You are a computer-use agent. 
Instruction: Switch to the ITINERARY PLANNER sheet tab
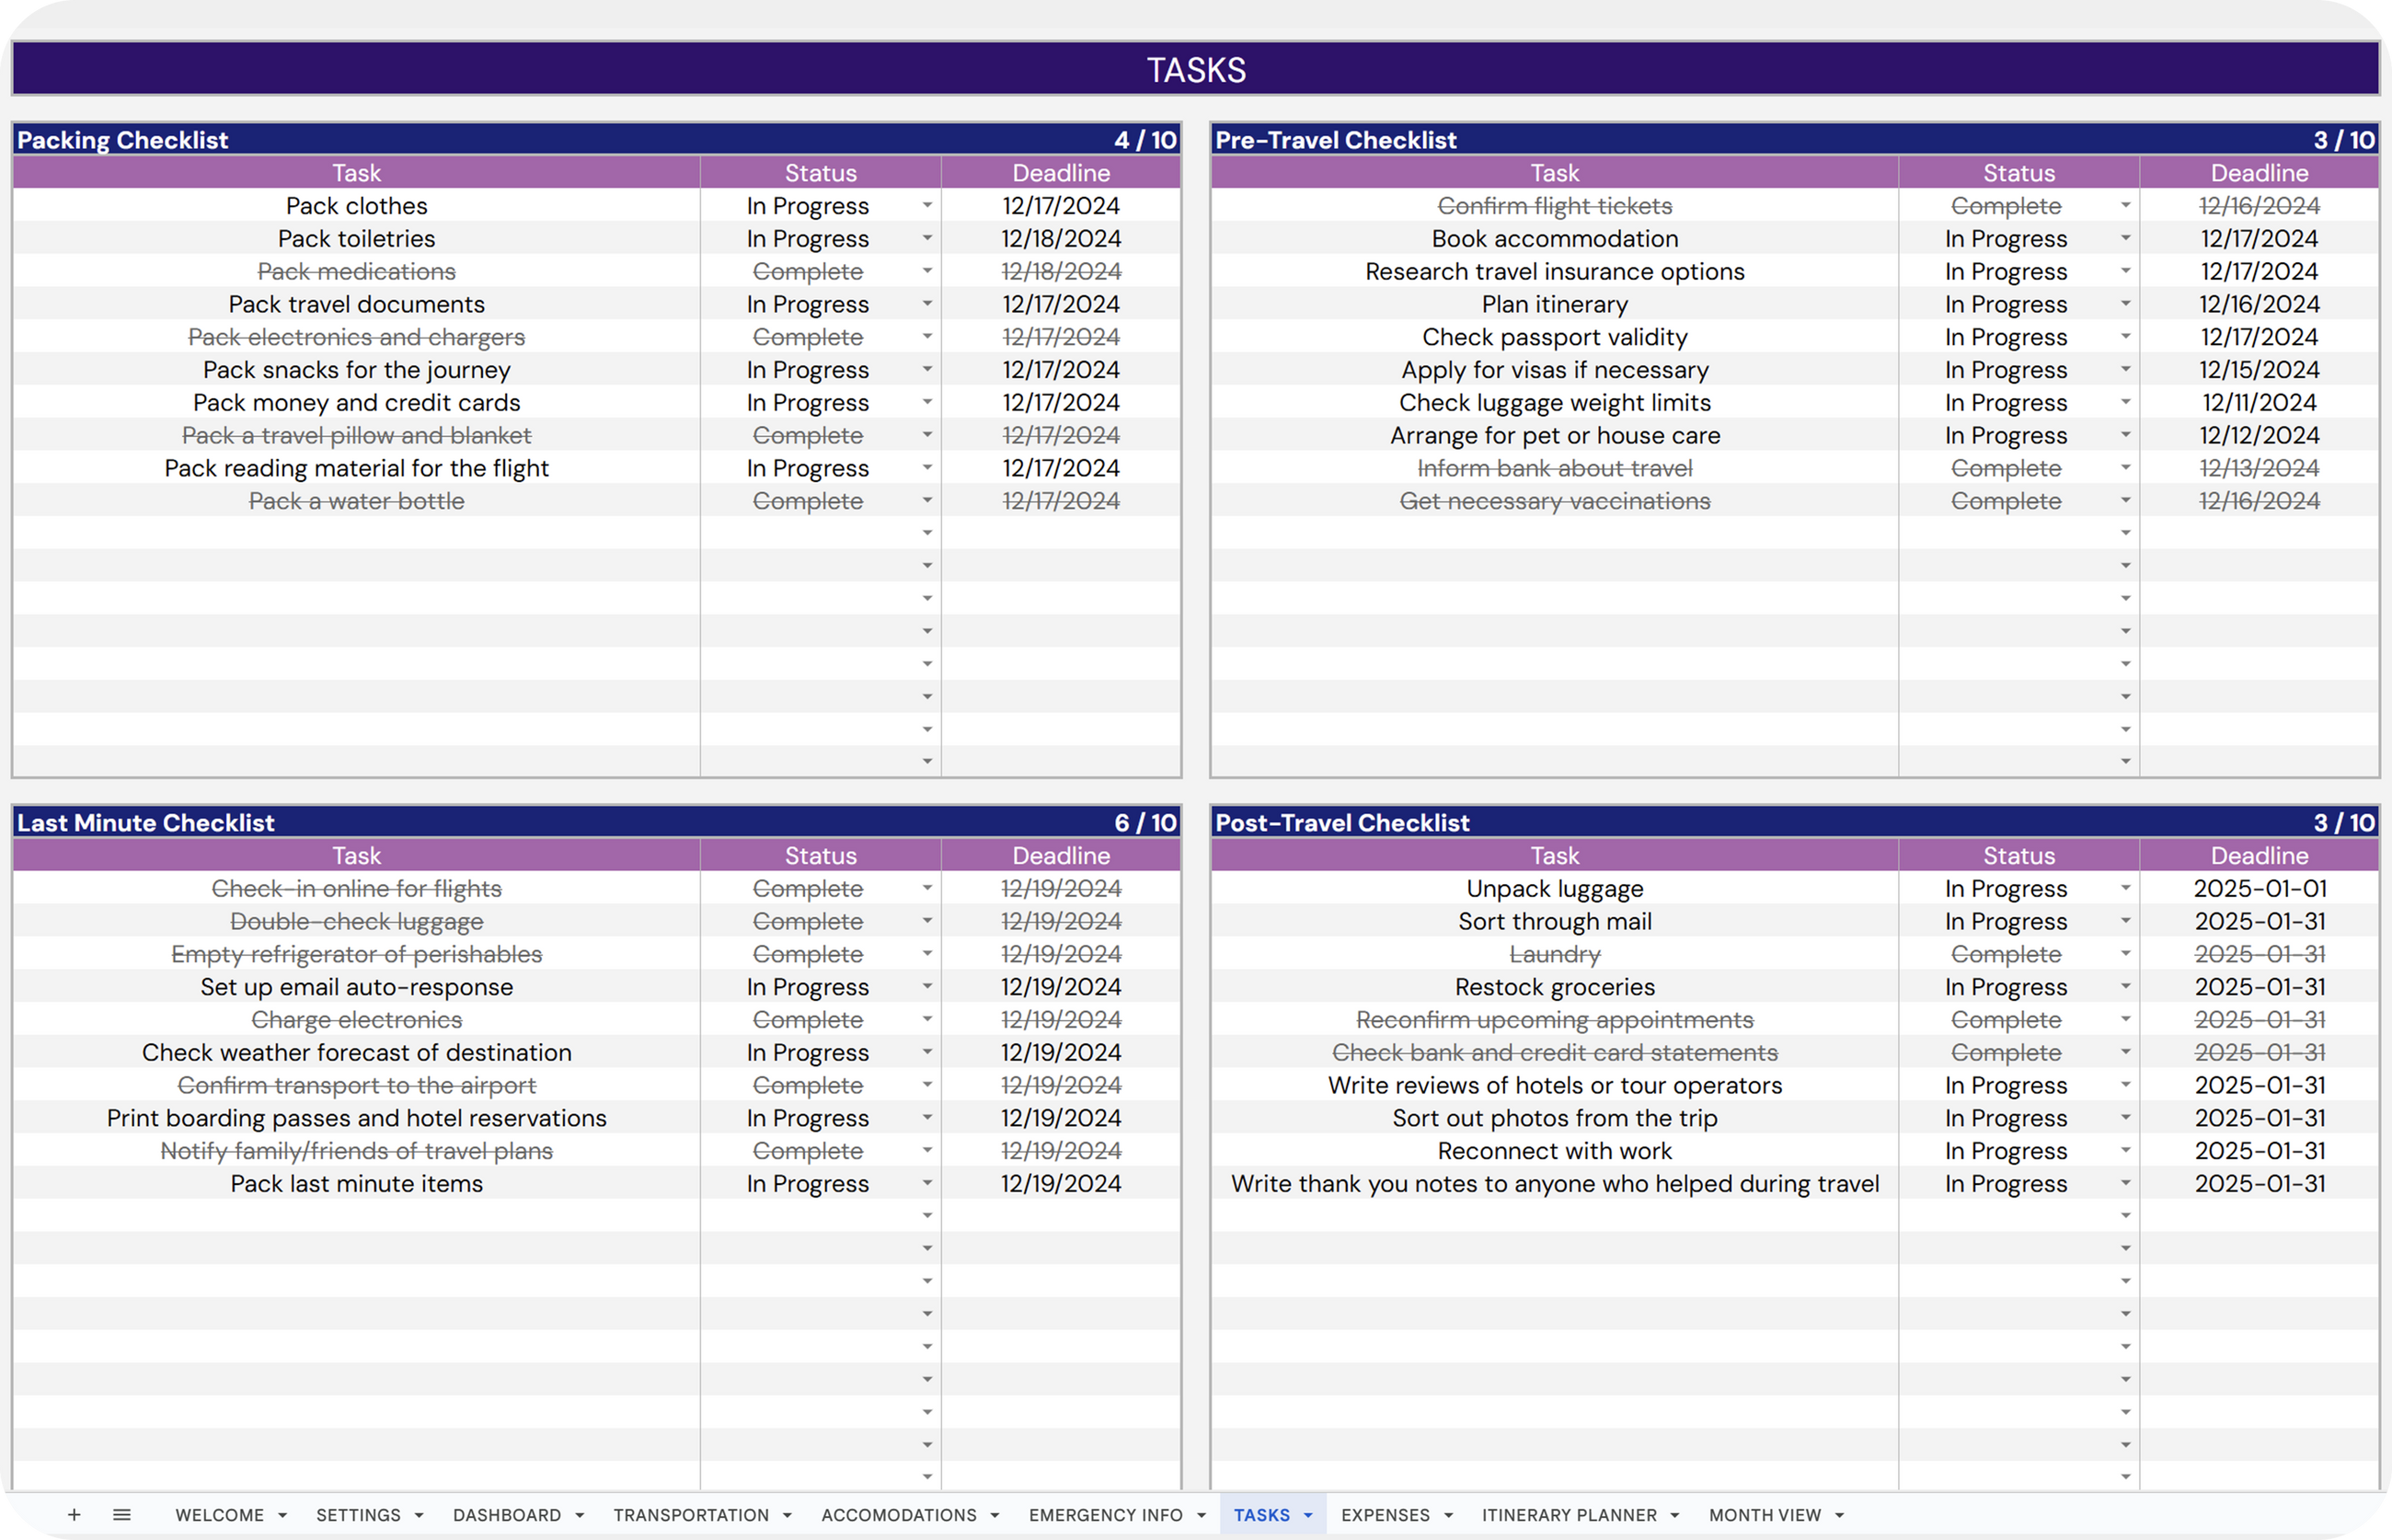coord(1568,1515)
